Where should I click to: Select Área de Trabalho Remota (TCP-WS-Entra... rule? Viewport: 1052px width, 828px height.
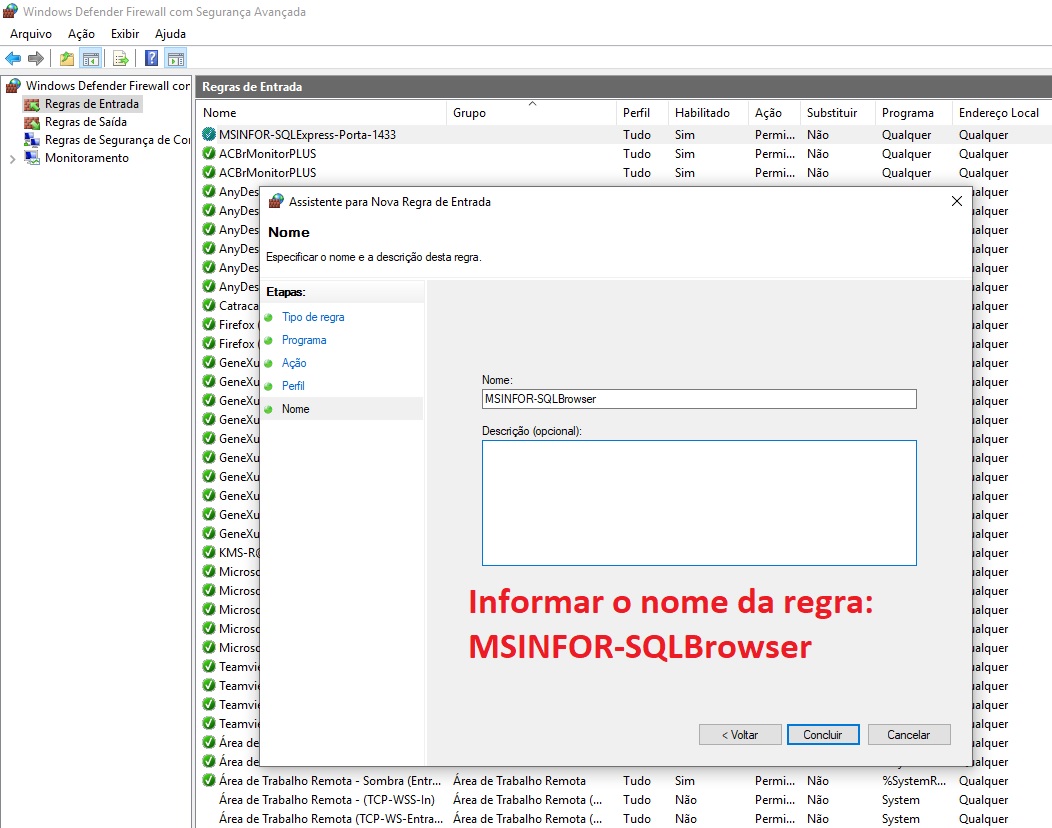(x=624, y=819)
